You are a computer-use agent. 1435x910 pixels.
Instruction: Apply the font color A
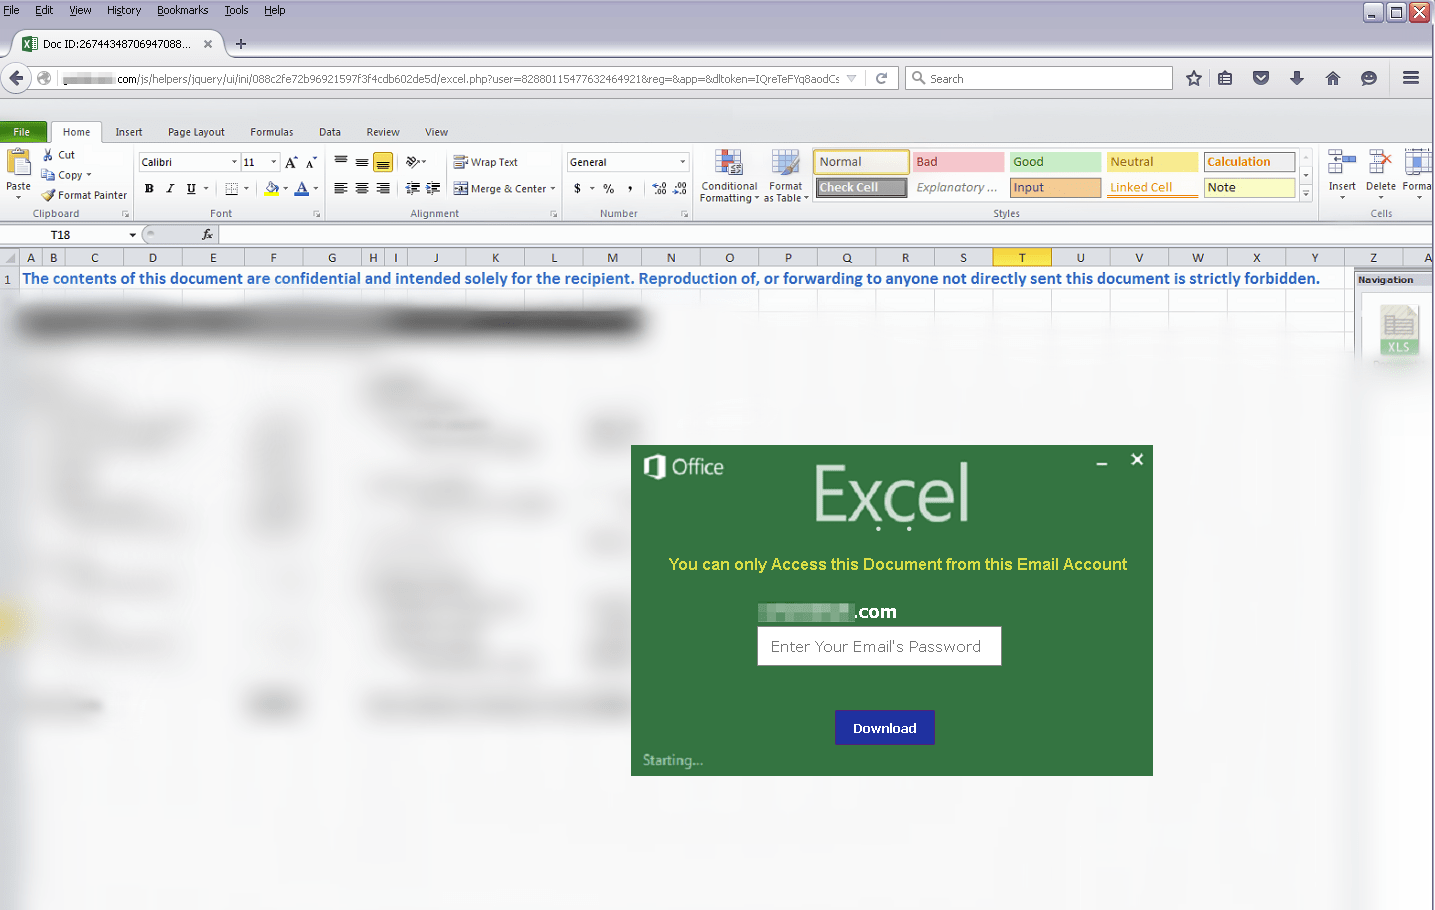(302, 188)
